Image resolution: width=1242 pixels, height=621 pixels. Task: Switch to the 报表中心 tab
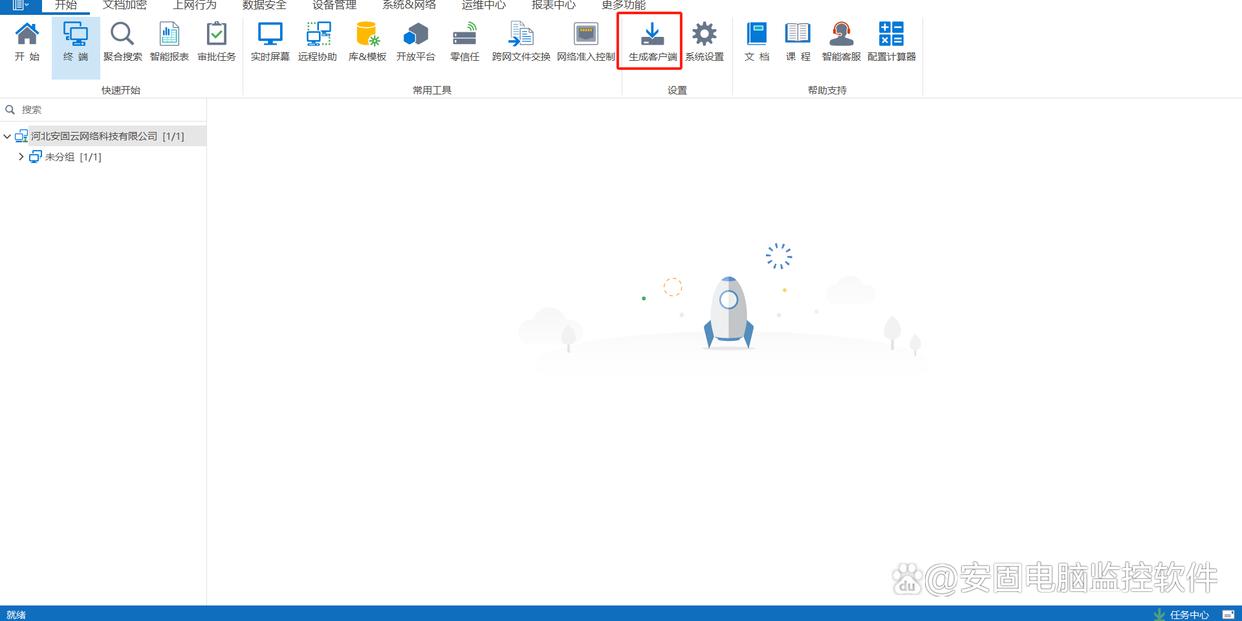[554, 5]
